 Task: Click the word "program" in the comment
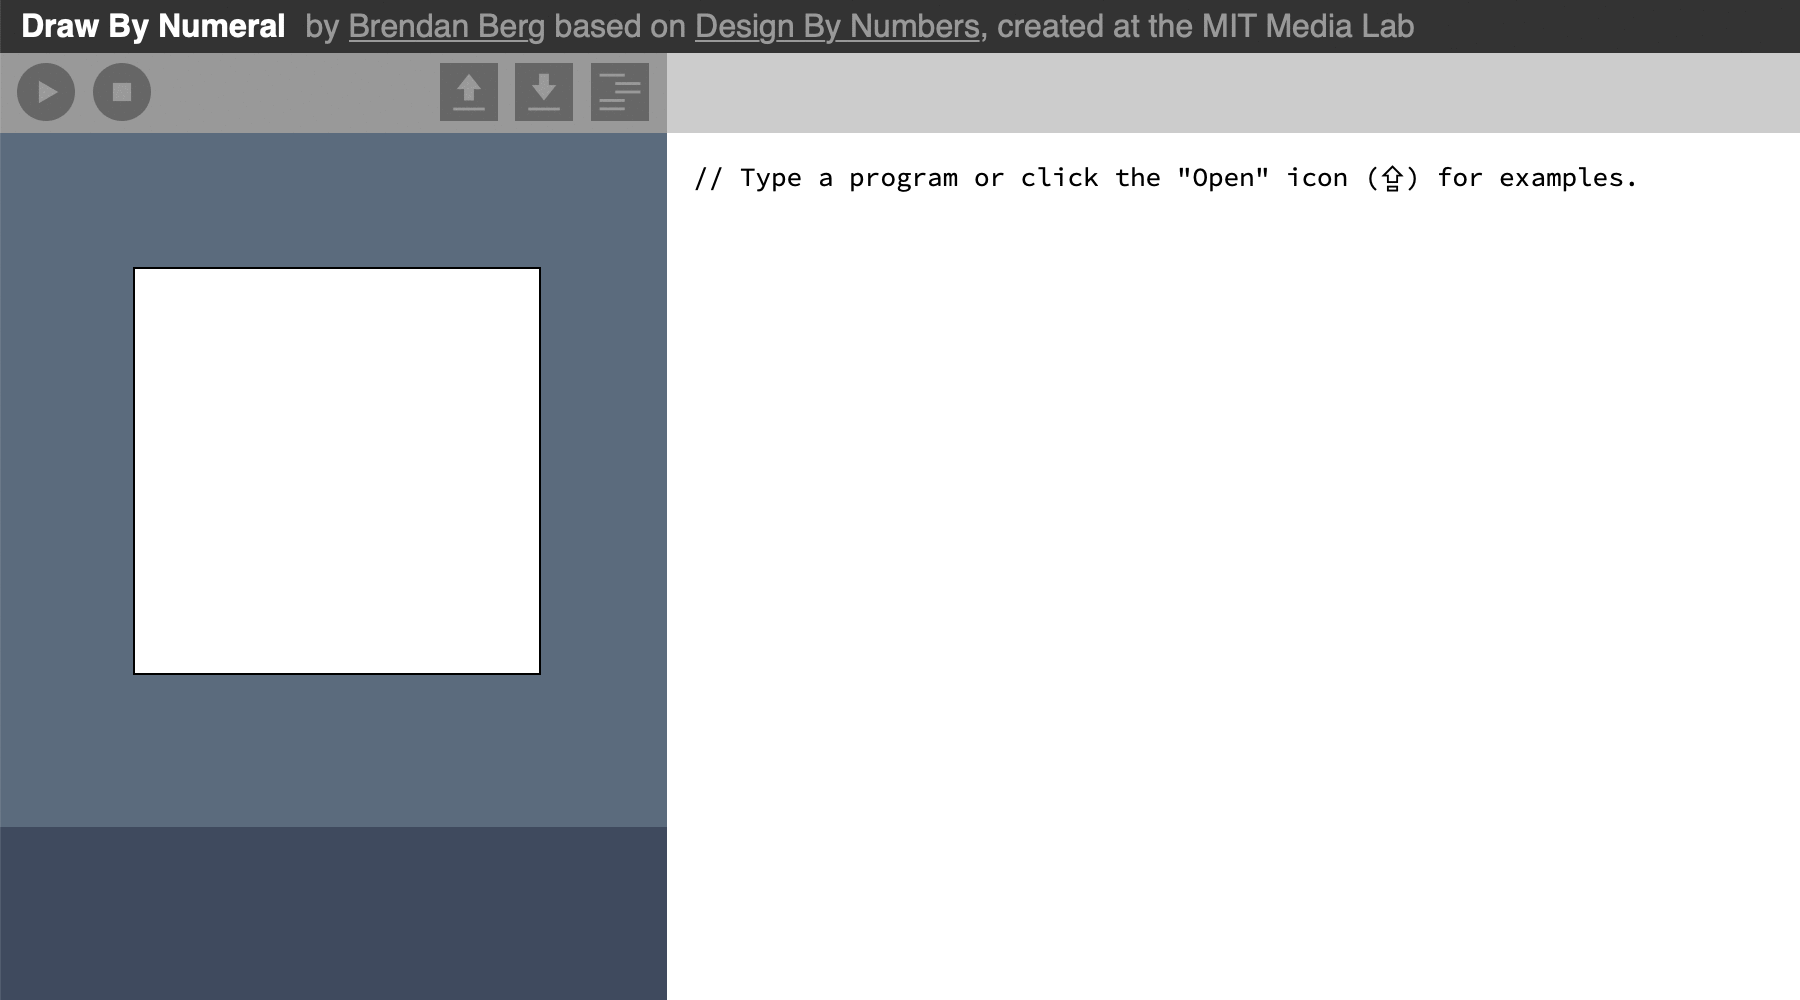(903, 178)
